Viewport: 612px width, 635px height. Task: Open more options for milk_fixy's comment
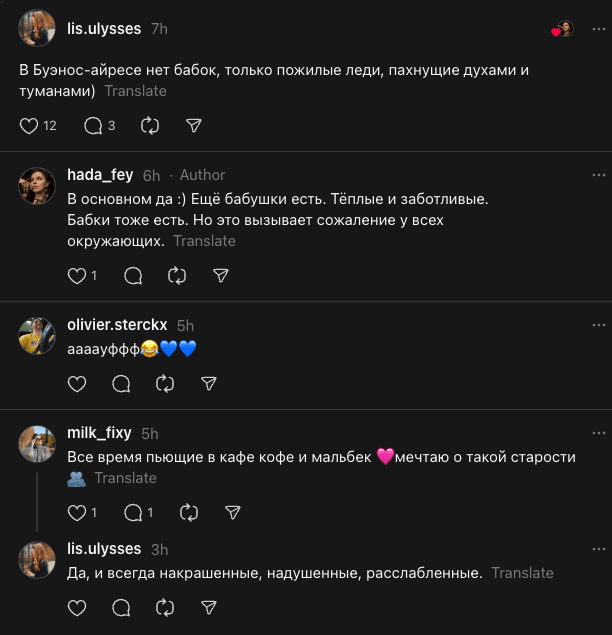598,433
